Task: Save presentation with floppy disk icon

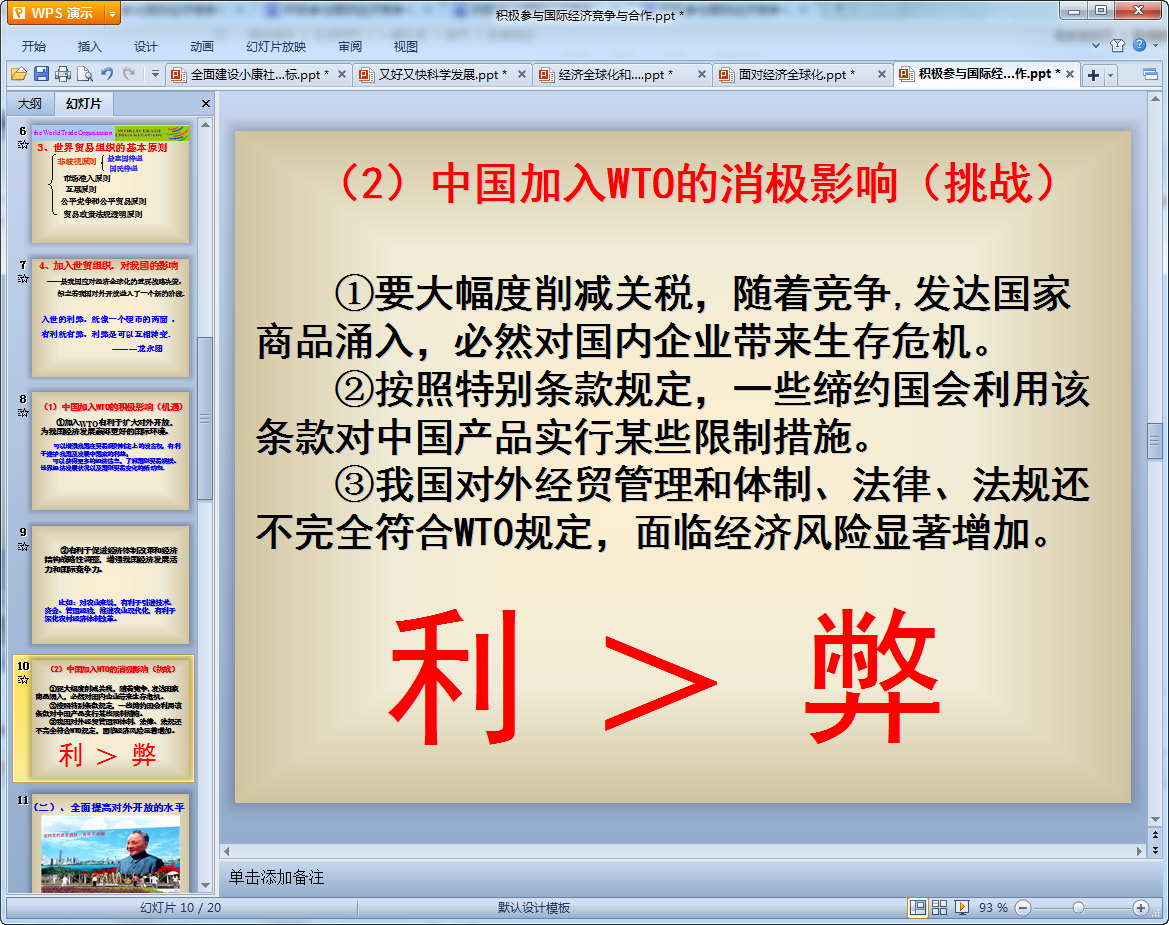Action: pos(41,74)
